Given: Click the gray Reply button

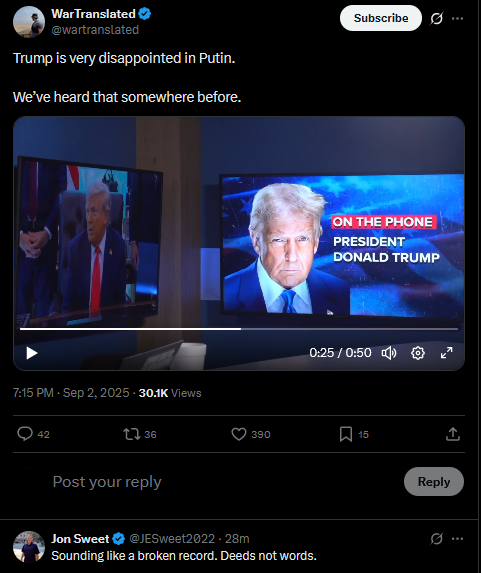Looking at the screenshot, I should pyautogui.click(x=434, y=482).
